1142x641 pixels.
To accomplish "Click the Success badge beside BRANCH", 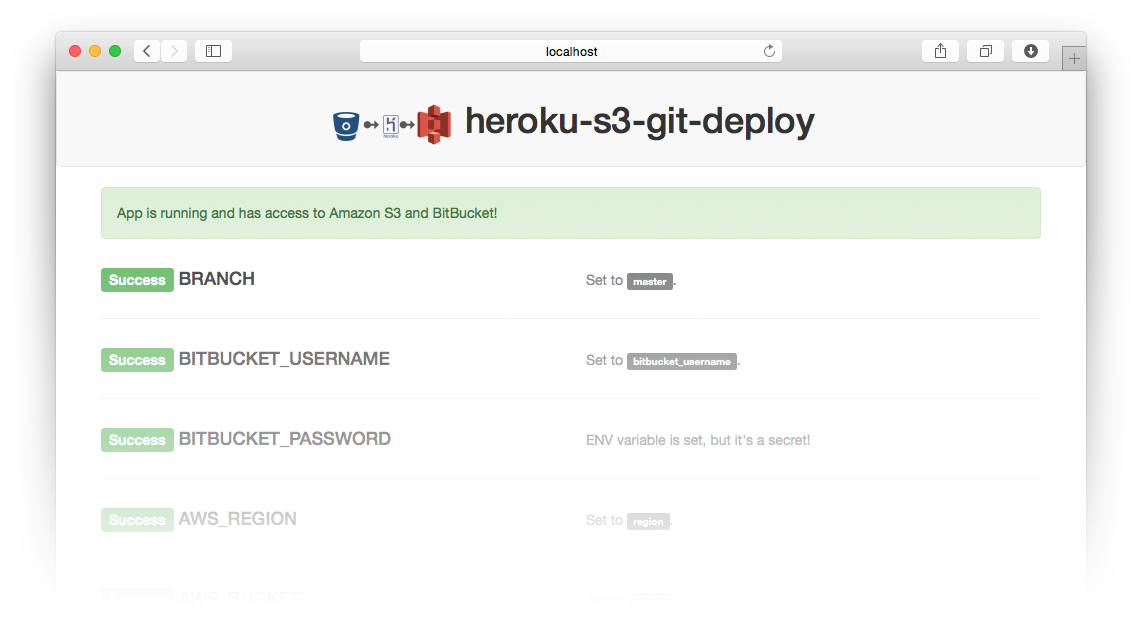I will pos(137,280).
